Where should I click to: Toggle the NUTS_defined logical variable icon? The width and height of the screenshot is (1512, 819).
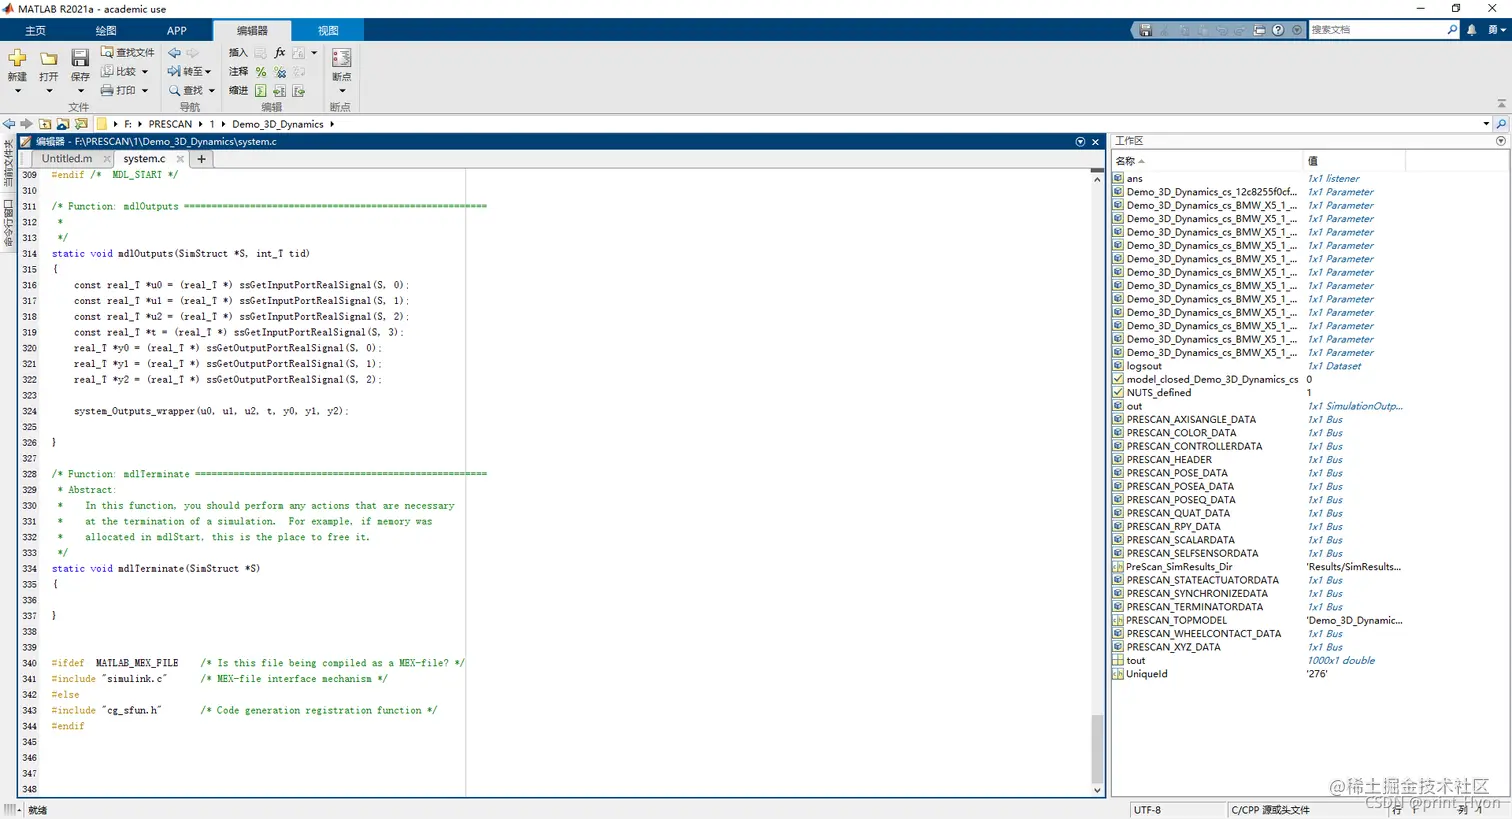[x=1118, y=392]
